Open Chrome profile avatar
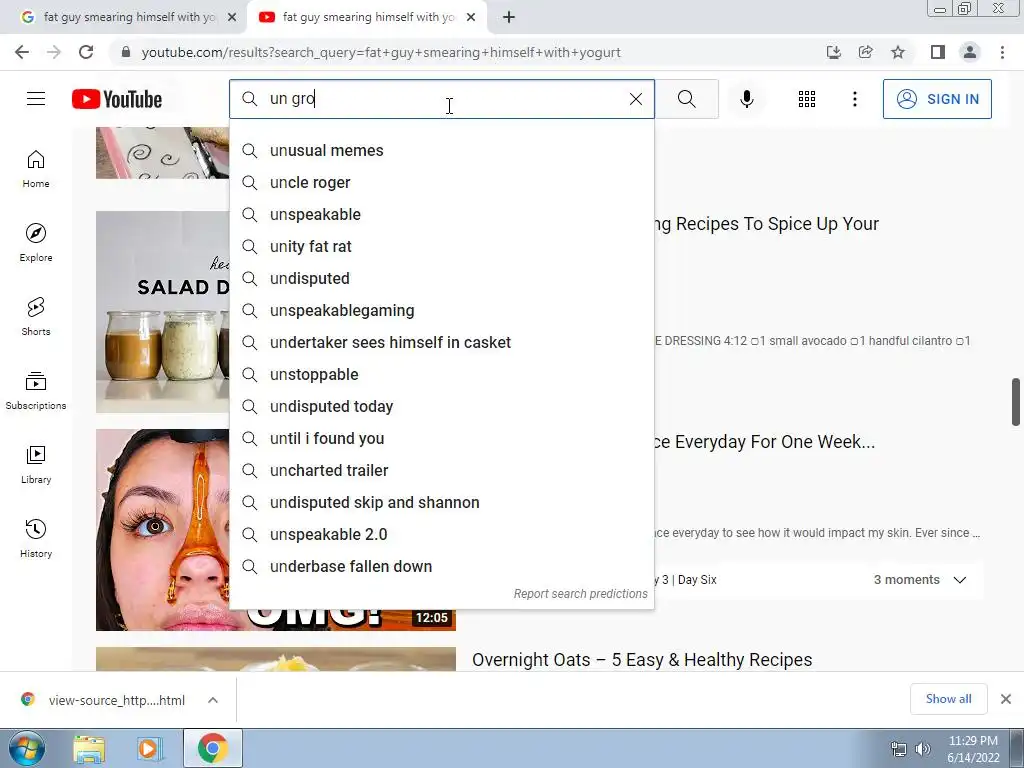 [x=970, y=52]
